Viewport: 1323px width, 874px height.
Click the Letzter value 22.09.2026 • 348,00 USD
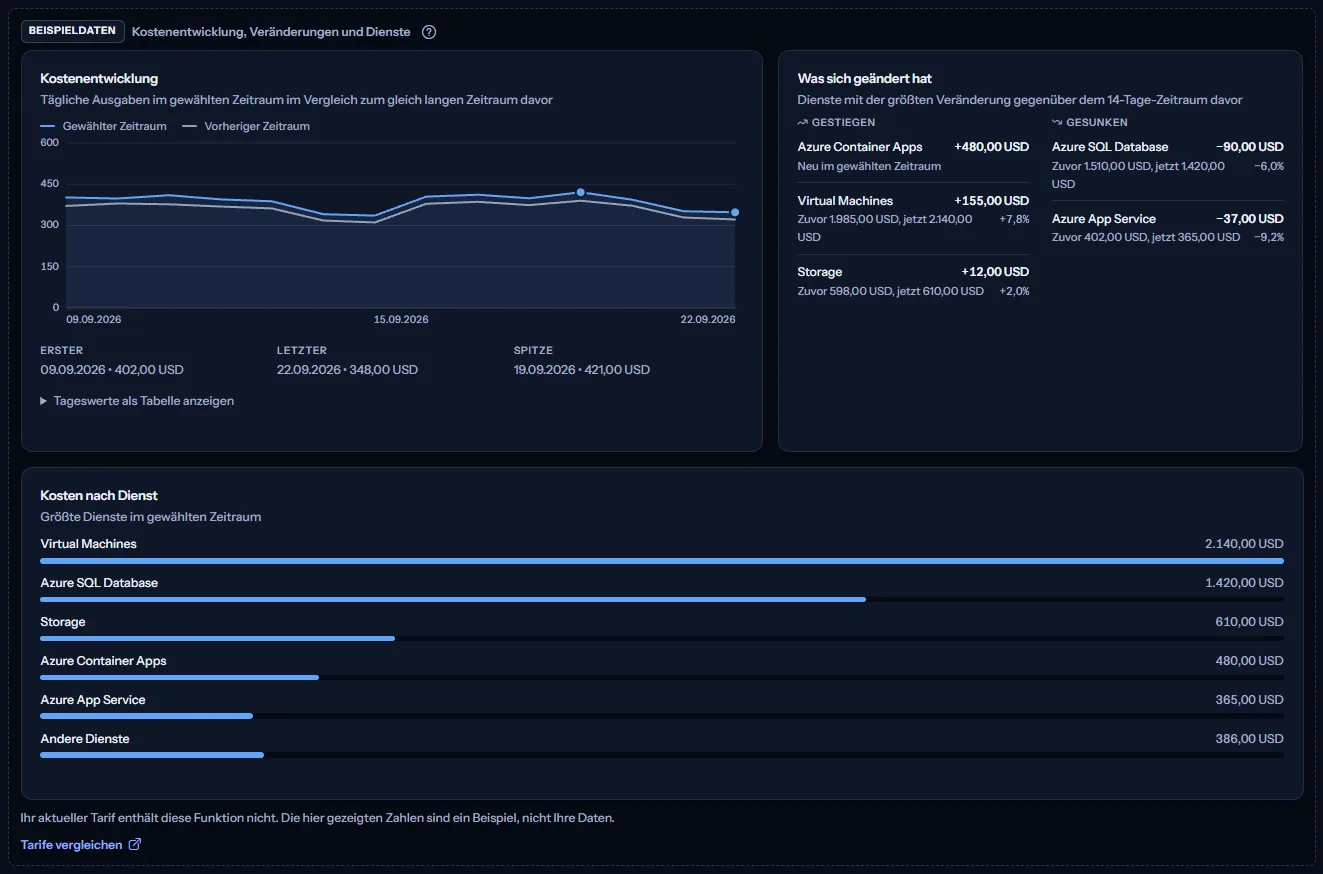347,370
